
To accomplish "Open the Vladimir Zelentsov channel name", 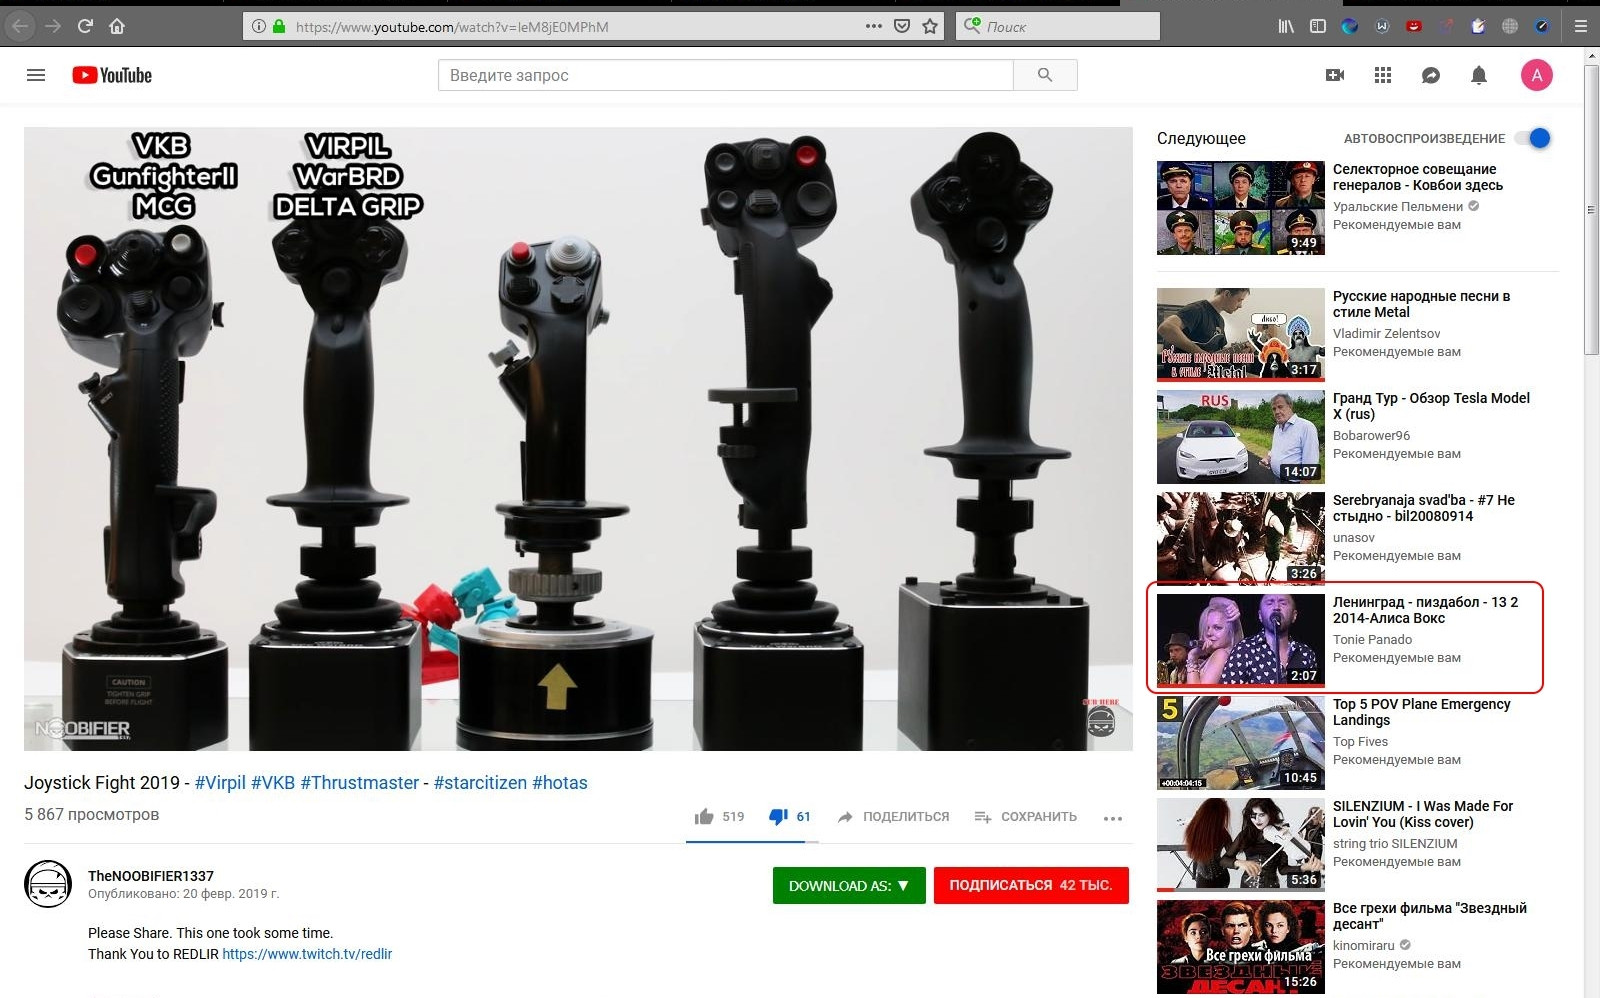I will point(1387,334).
